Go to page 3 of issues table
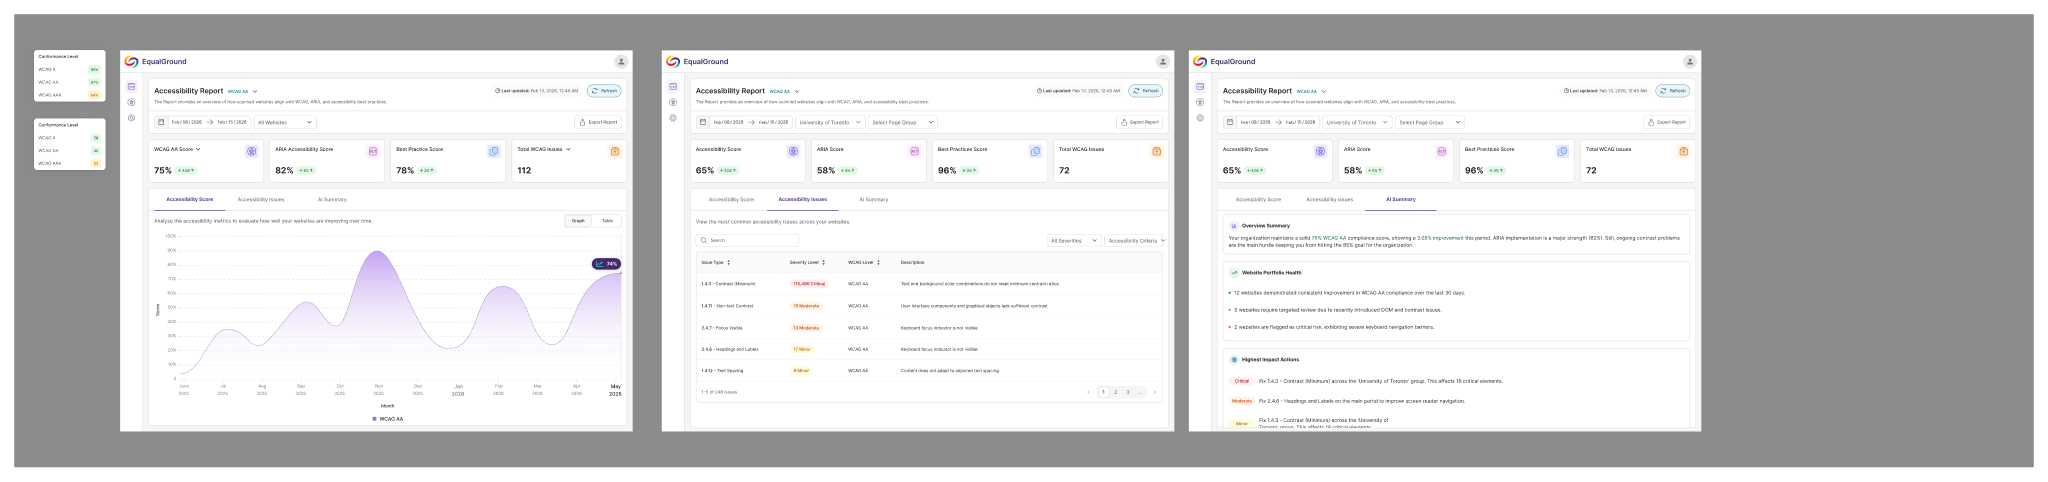Screen dimensions: 2048x482 point(1127,392)
